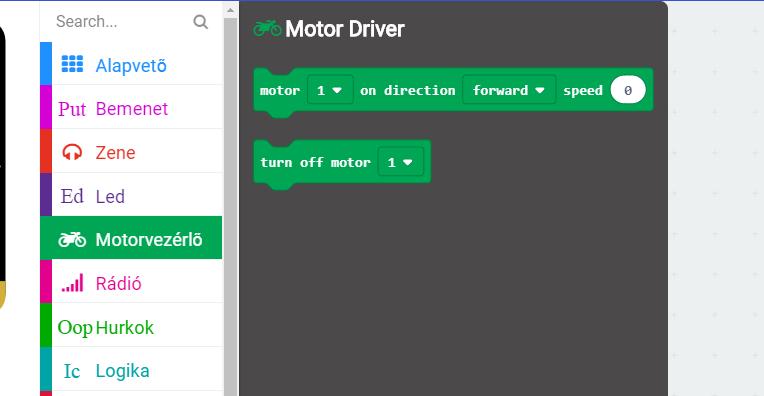The width and height of the screenshot is (764, 396).
Task: Open the Hurkok category
Action: click(x=132, y=325)
